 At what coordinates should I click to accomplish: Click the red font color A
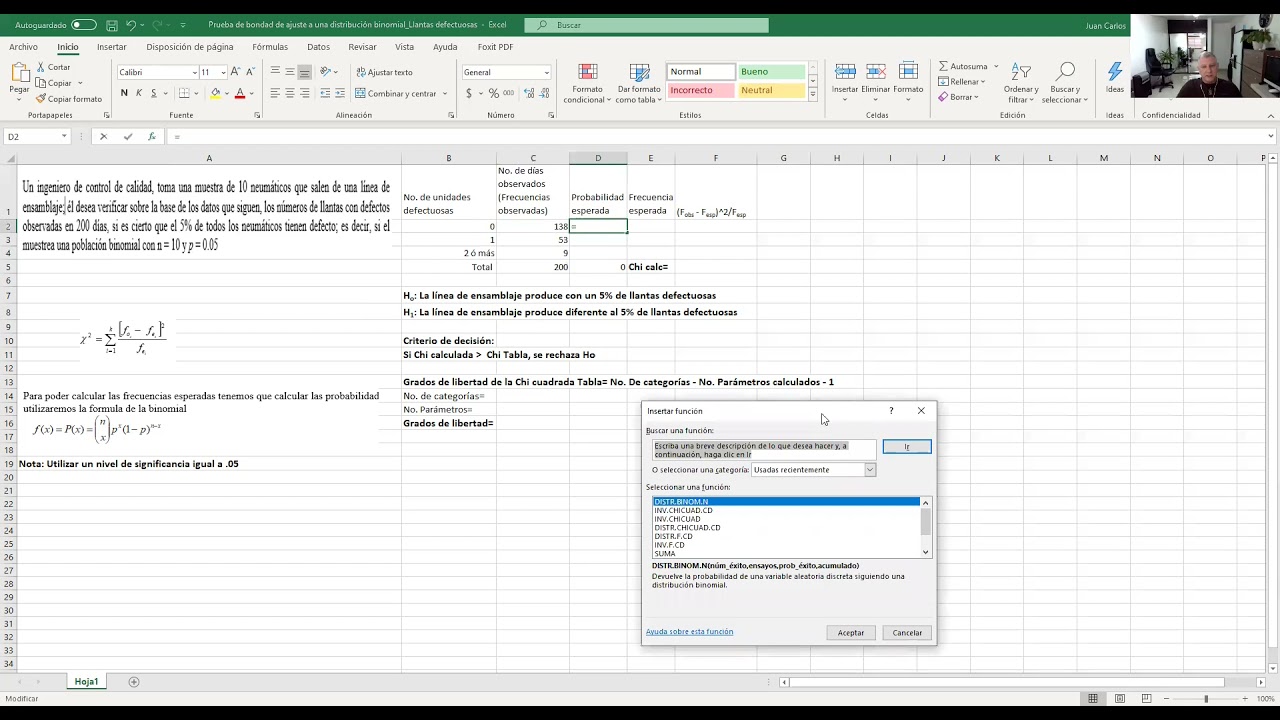click(x=240, y=93)
